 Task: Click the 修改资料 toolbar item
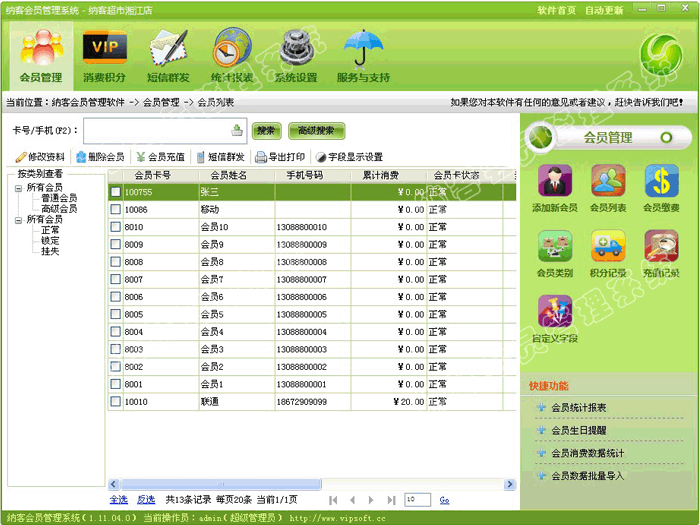[40, 157]
